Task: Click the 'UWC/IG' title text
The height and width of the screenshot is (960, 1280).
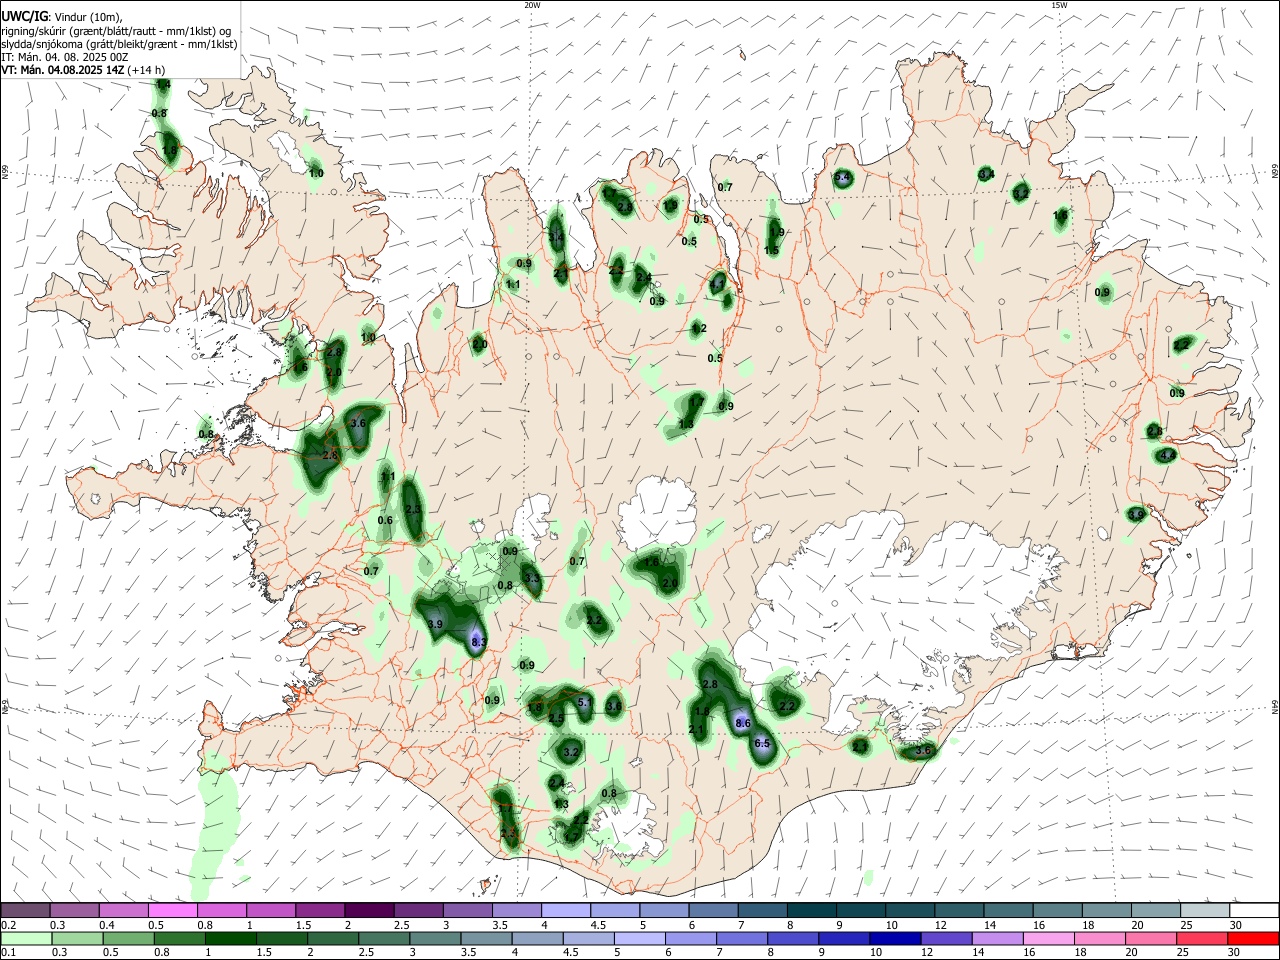Action: point(24,17)
